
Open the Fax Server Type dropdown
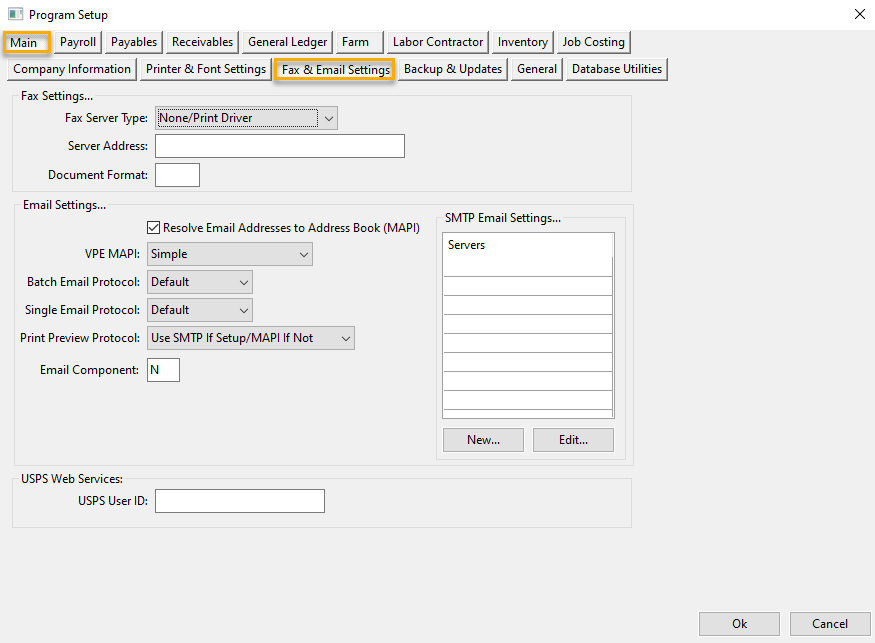tap(246, 118)
